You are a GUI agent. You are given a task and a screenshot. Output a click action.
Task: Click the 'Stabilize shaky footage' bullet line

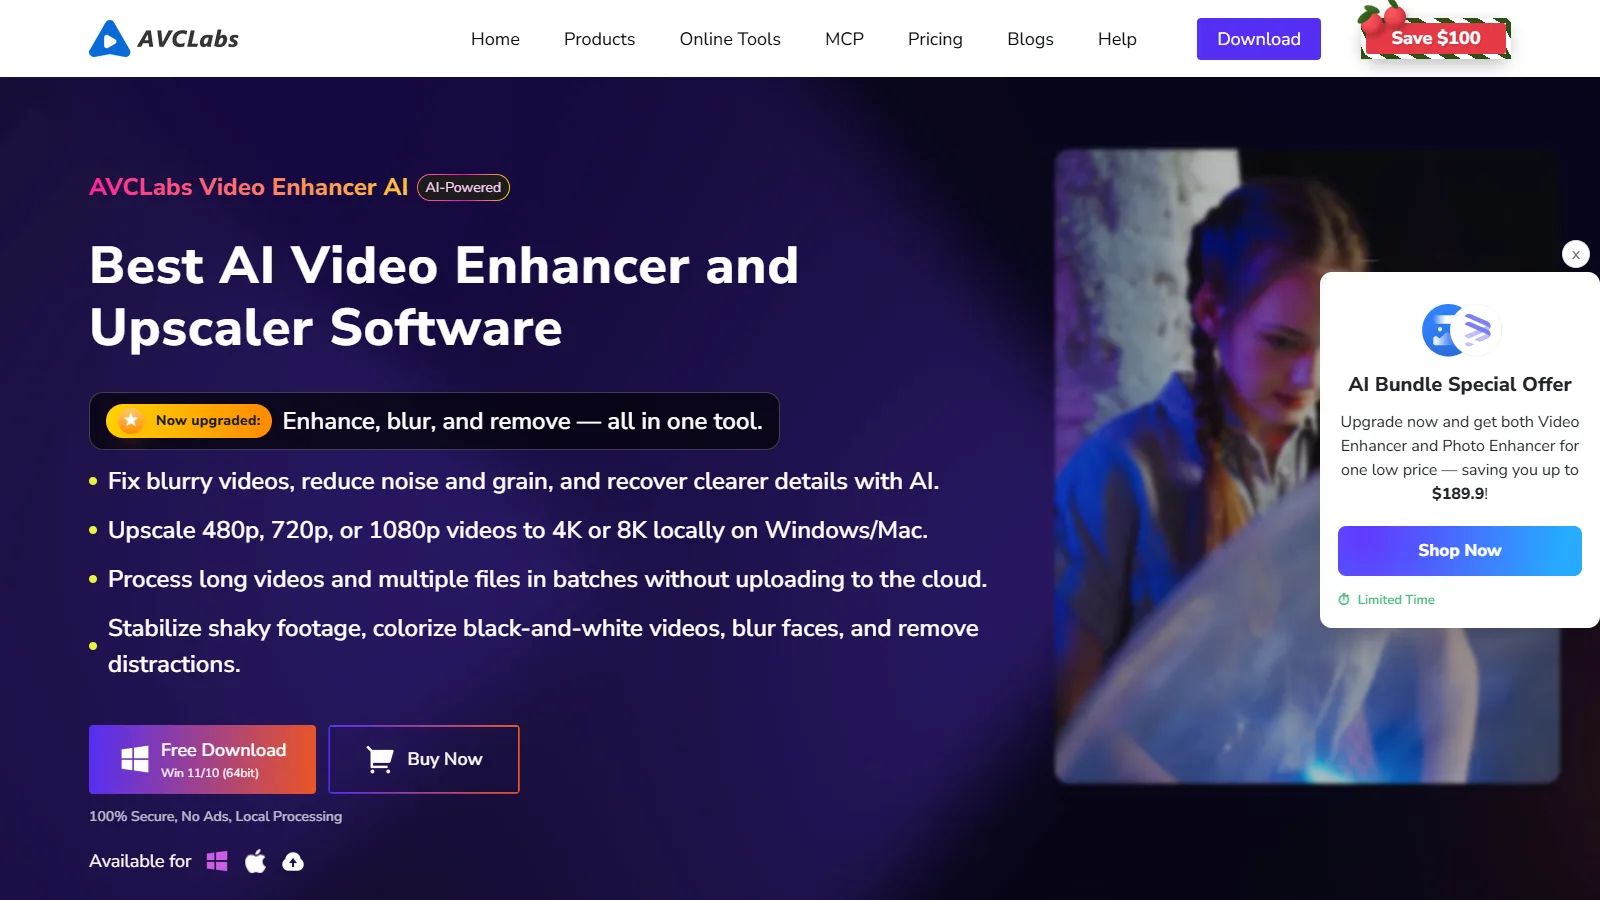click(543, 646)
